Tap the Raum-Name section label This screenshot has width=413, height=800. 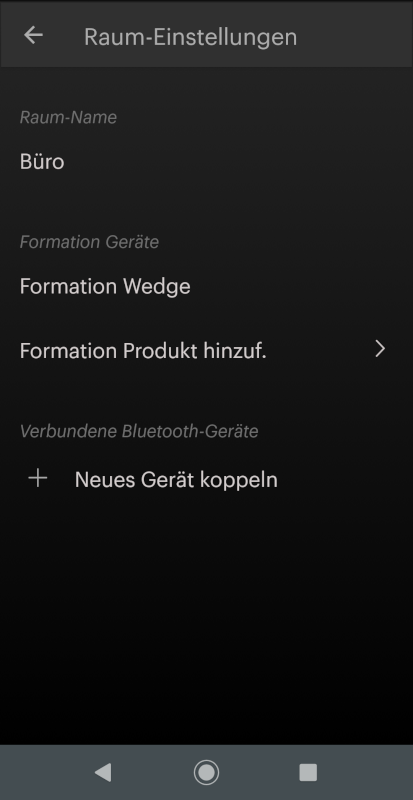[68, 118]
